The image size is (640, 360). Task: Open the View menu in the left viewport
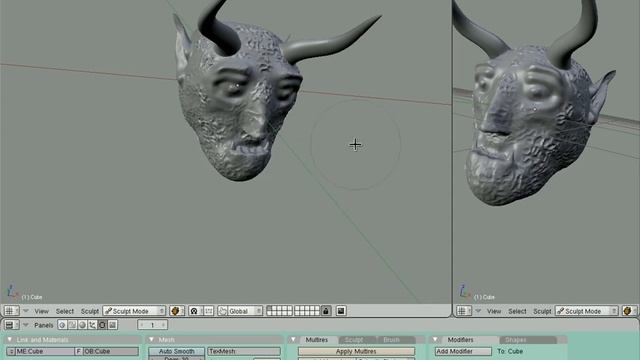point(41,311)
